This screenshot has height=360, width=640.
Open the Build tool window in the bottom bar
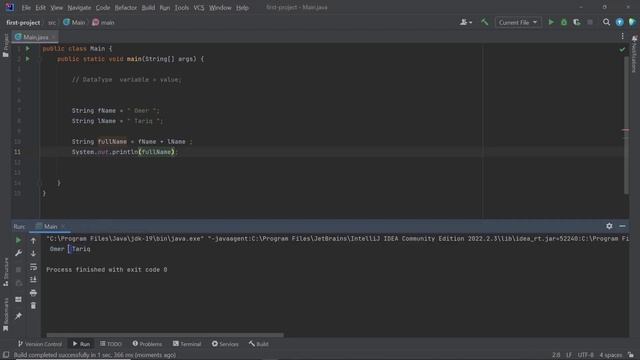click(x=259, y=344)
